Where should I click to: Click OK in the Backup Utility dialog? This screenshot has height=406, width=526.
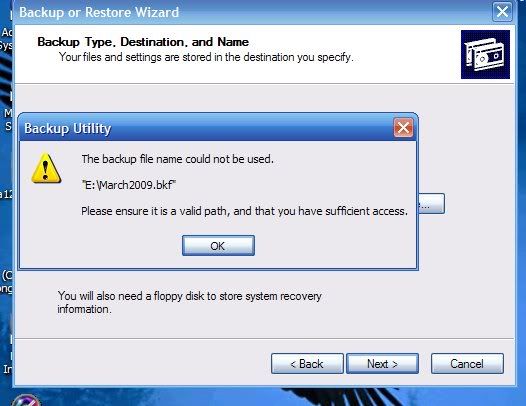218,246
